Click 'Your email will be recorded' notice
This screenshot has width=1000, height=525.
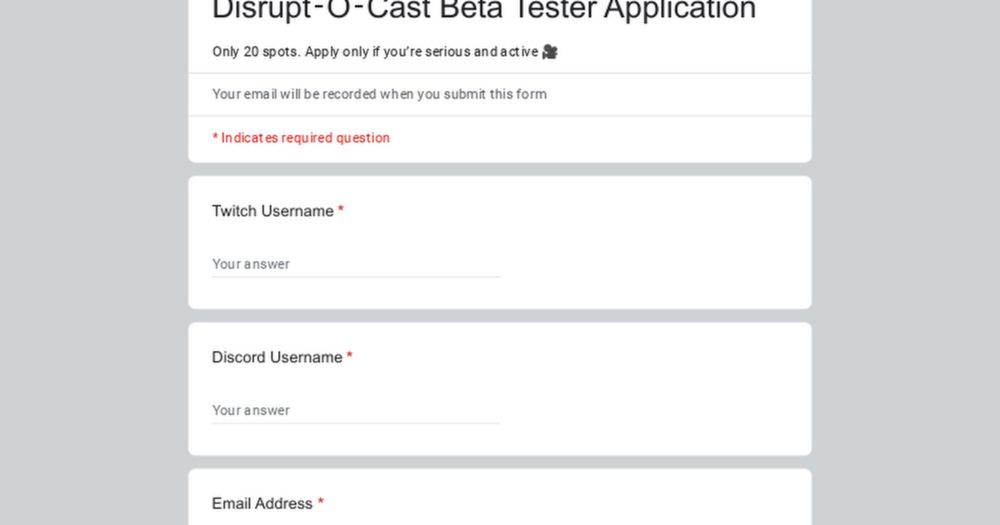point(379,94)
